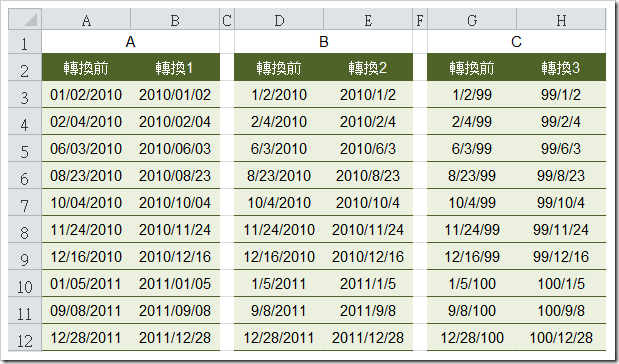Image resolution: width=619 pixels, height=364 pixels.
Task: Select row 7 header
Action: pos(25,203)
